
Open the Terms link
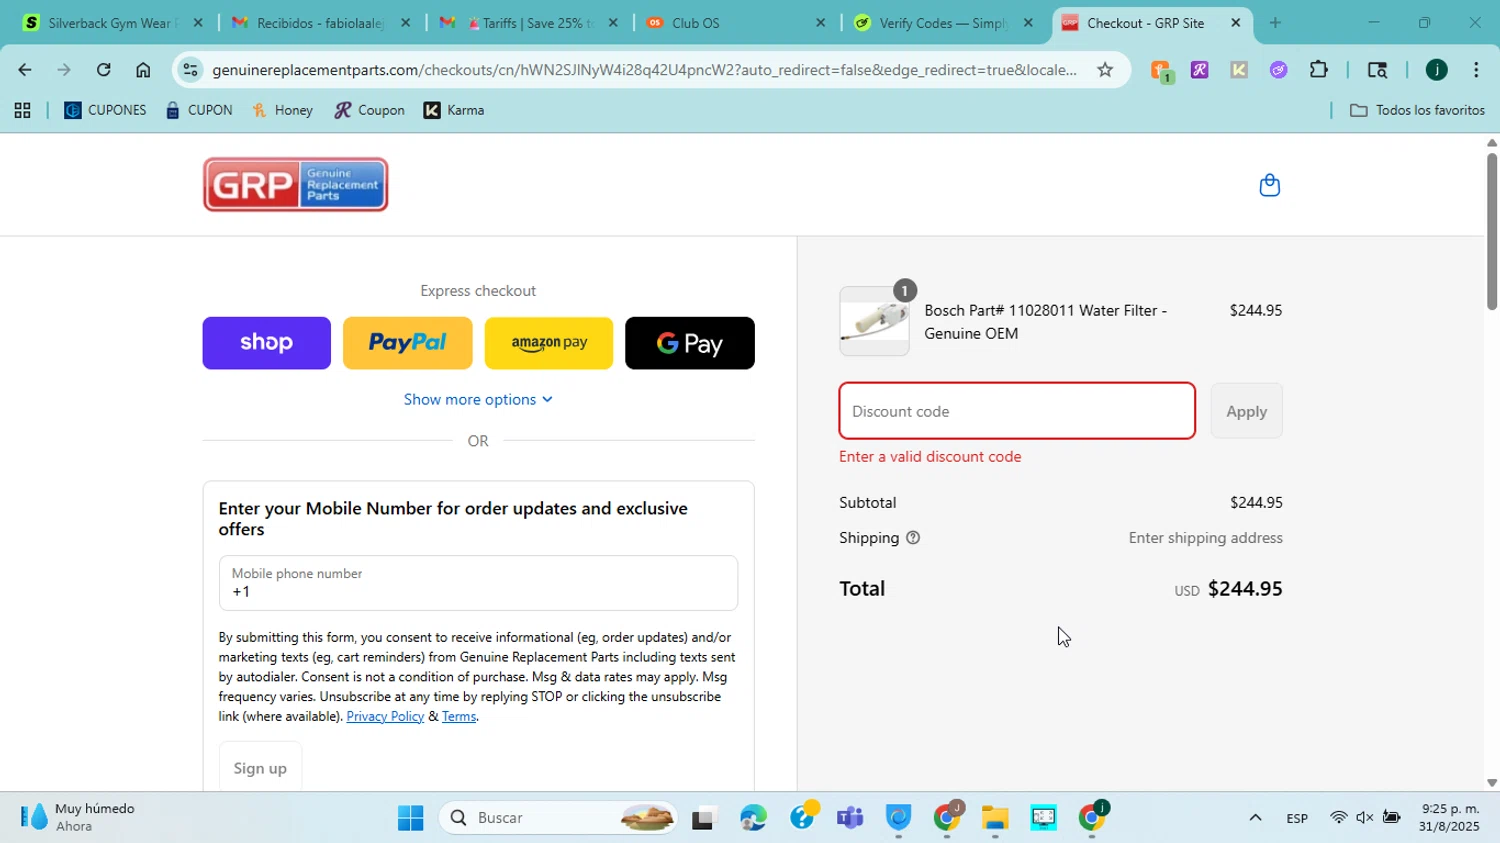pos(459,716)
